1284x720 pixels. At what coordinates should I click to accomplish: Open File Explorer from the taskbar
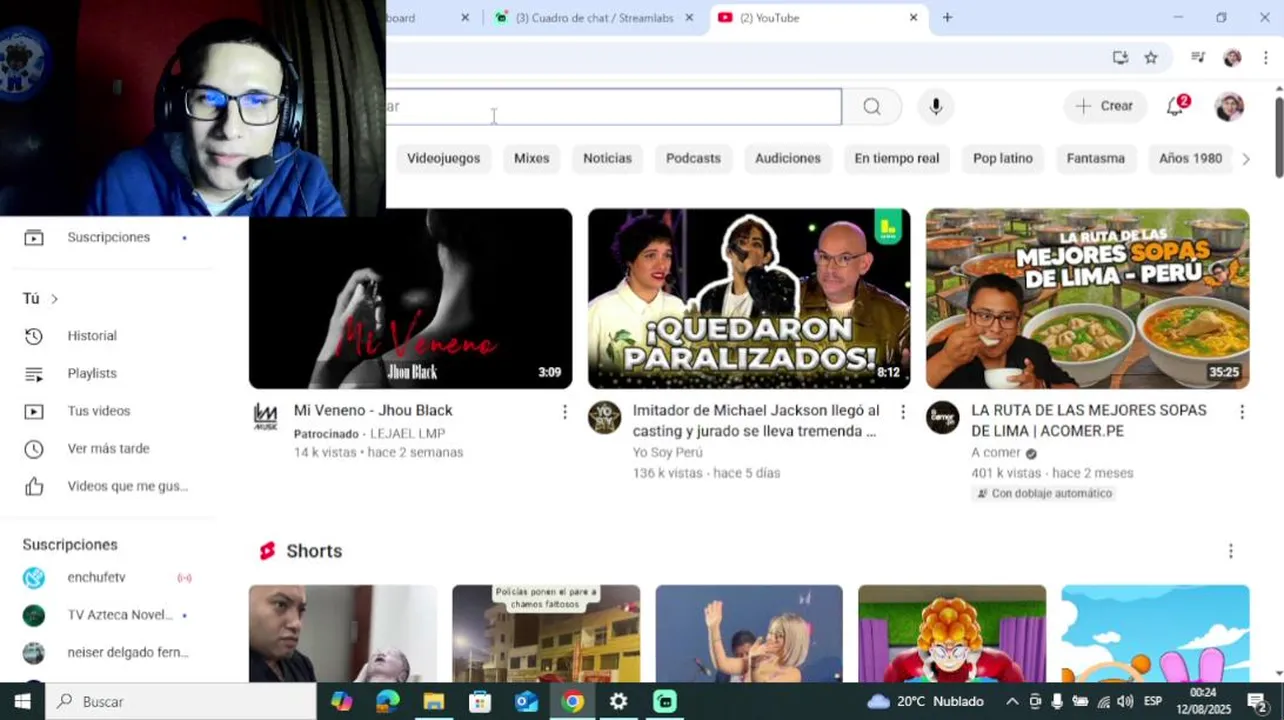pyautogui.click(x=433, y=702)
